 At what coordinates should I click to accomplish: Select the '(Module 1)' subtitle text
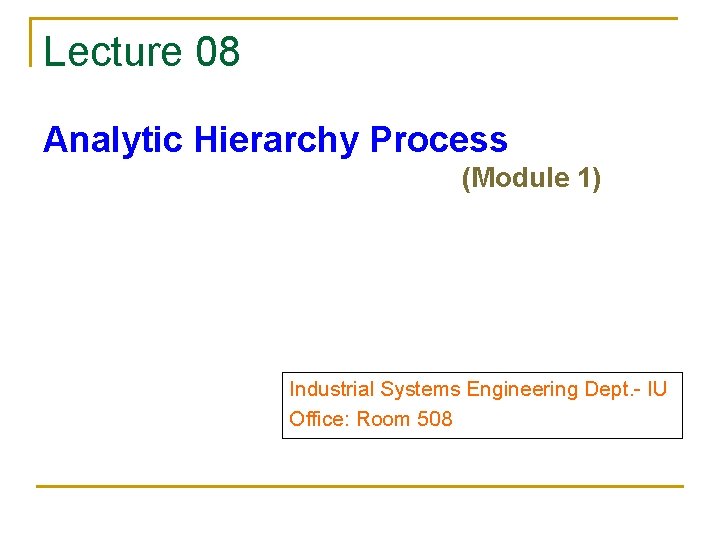tap(531, 179)
